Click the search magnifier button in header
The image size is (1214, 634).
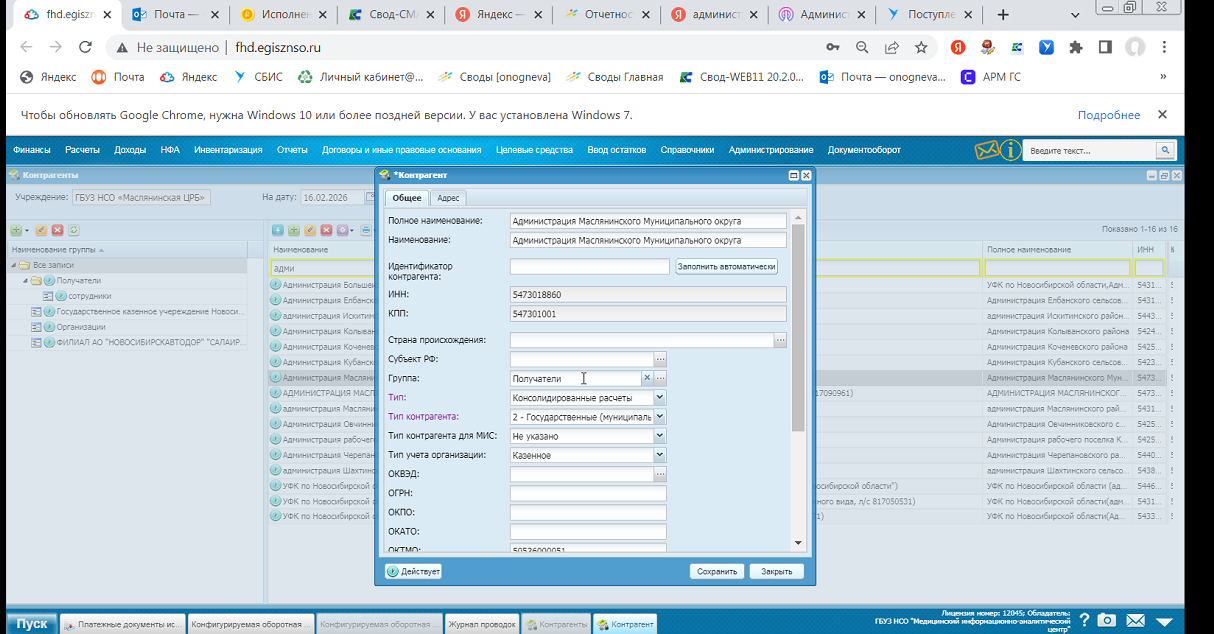(1165, 150)
